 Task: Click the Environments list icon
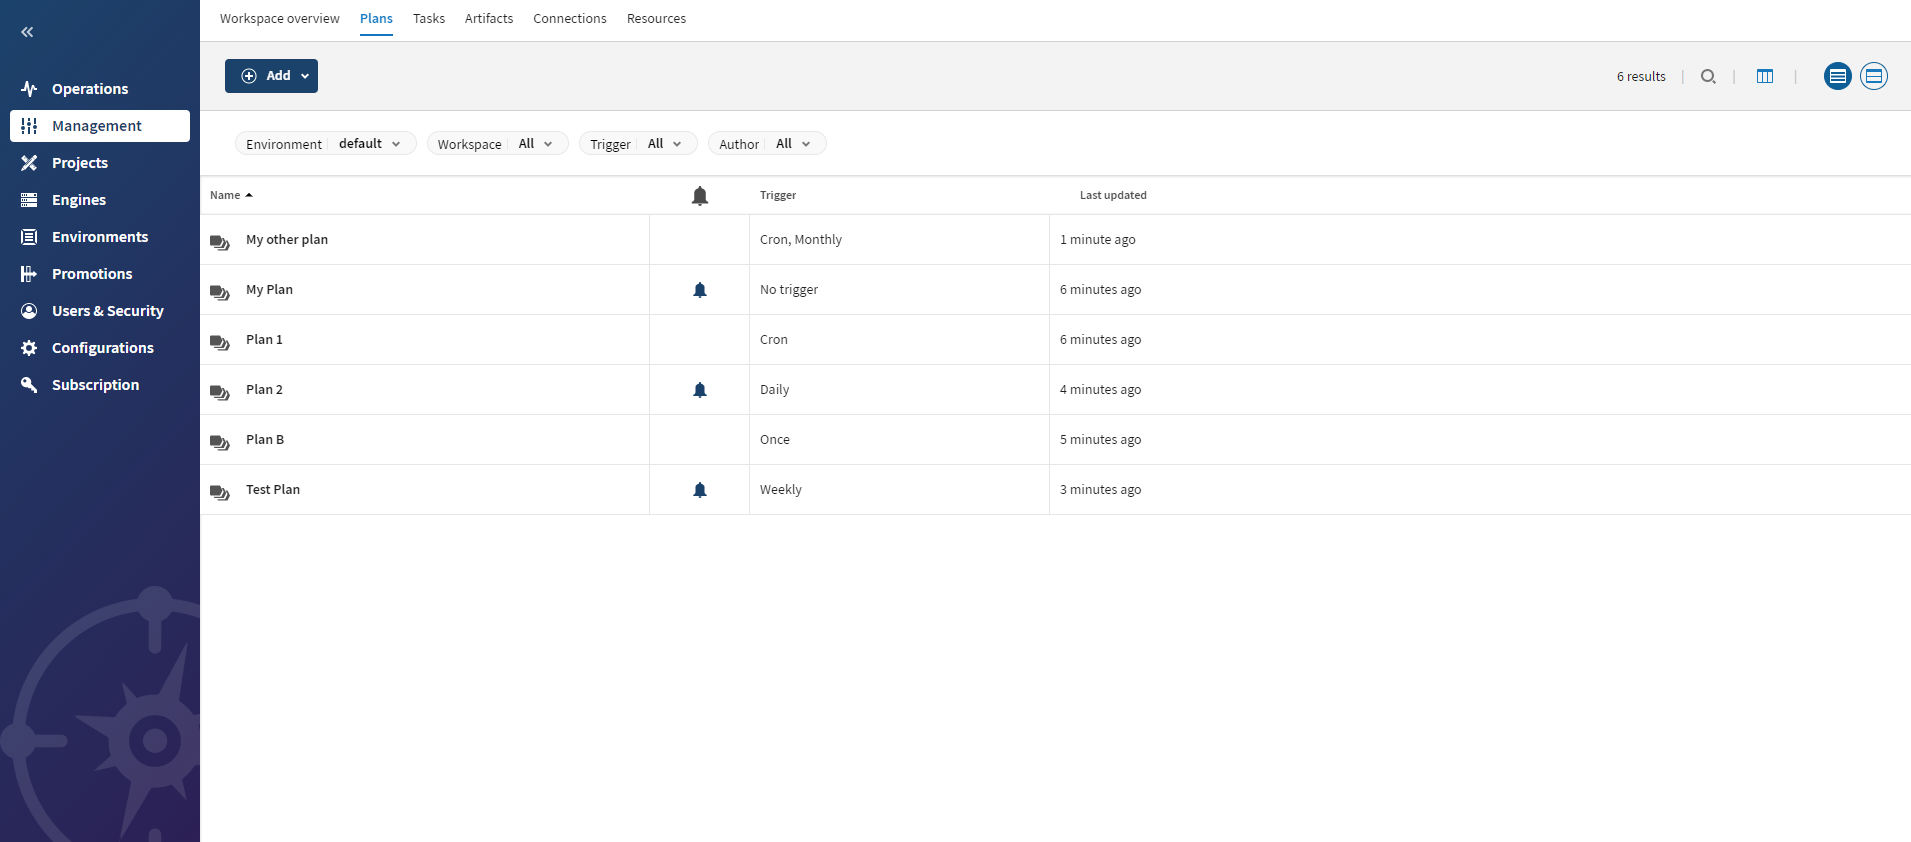click(x=29, y=237)
